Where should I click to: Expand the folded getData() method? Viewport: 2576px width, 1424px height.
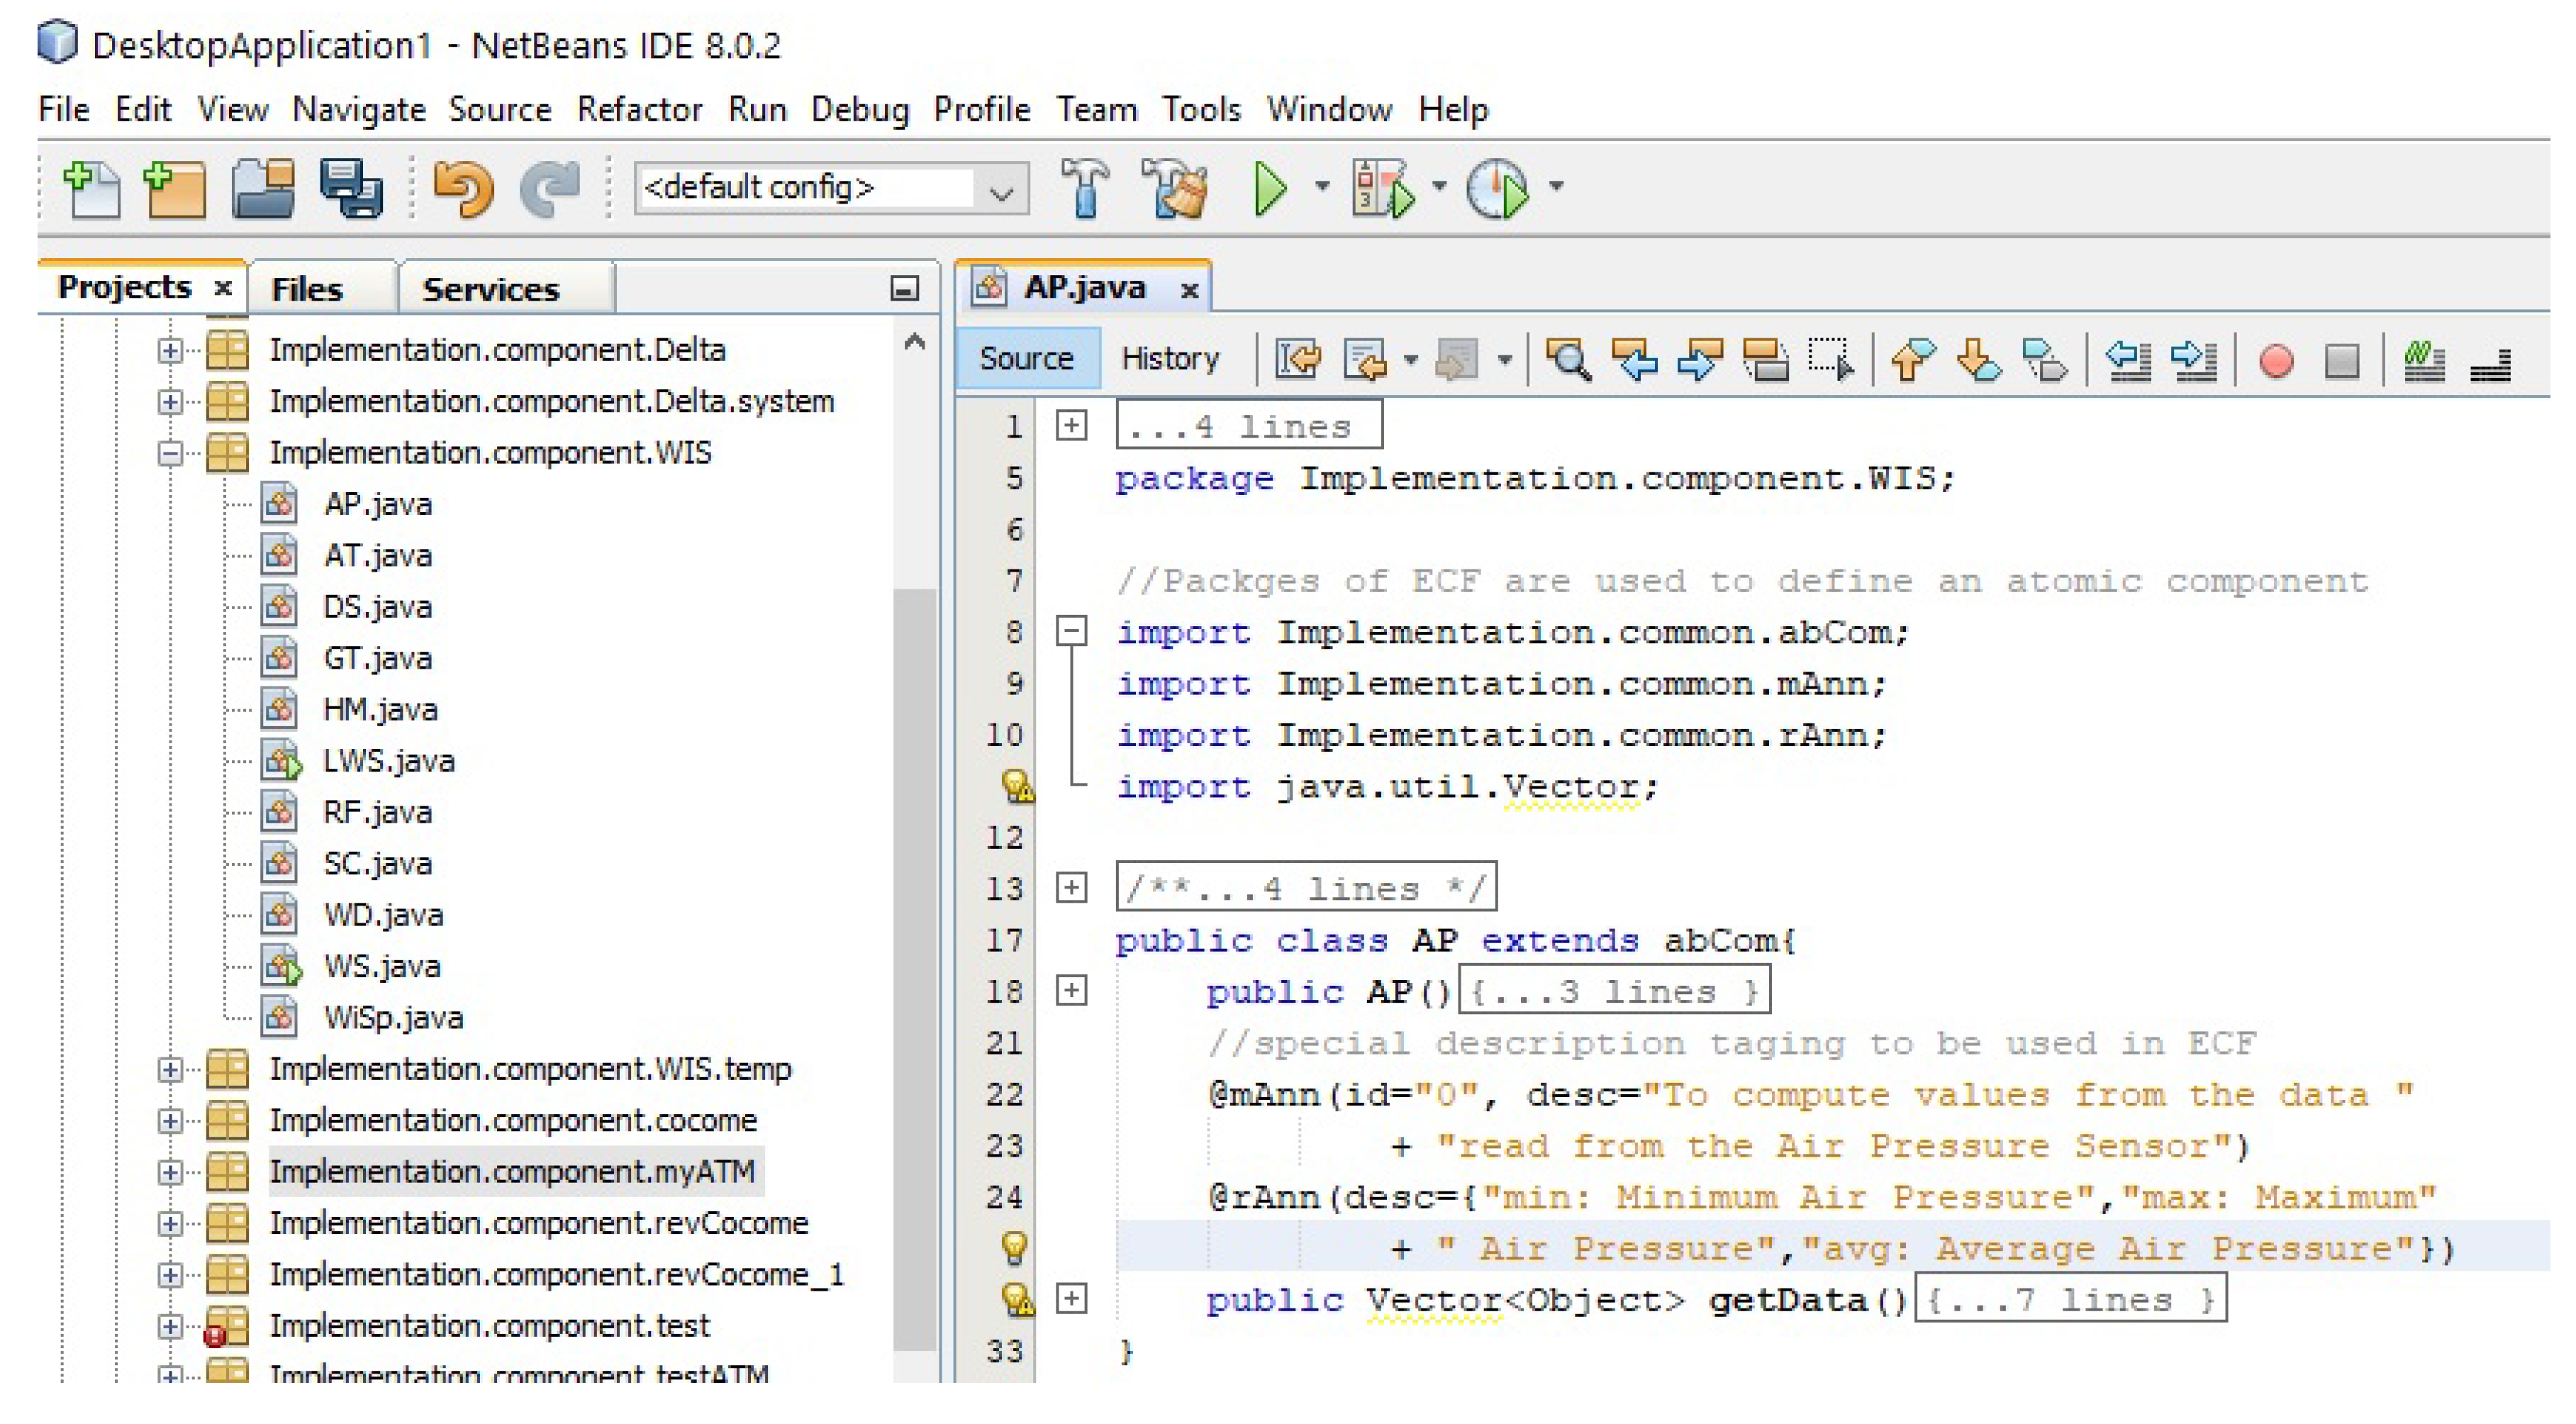click(1071, 1299)
